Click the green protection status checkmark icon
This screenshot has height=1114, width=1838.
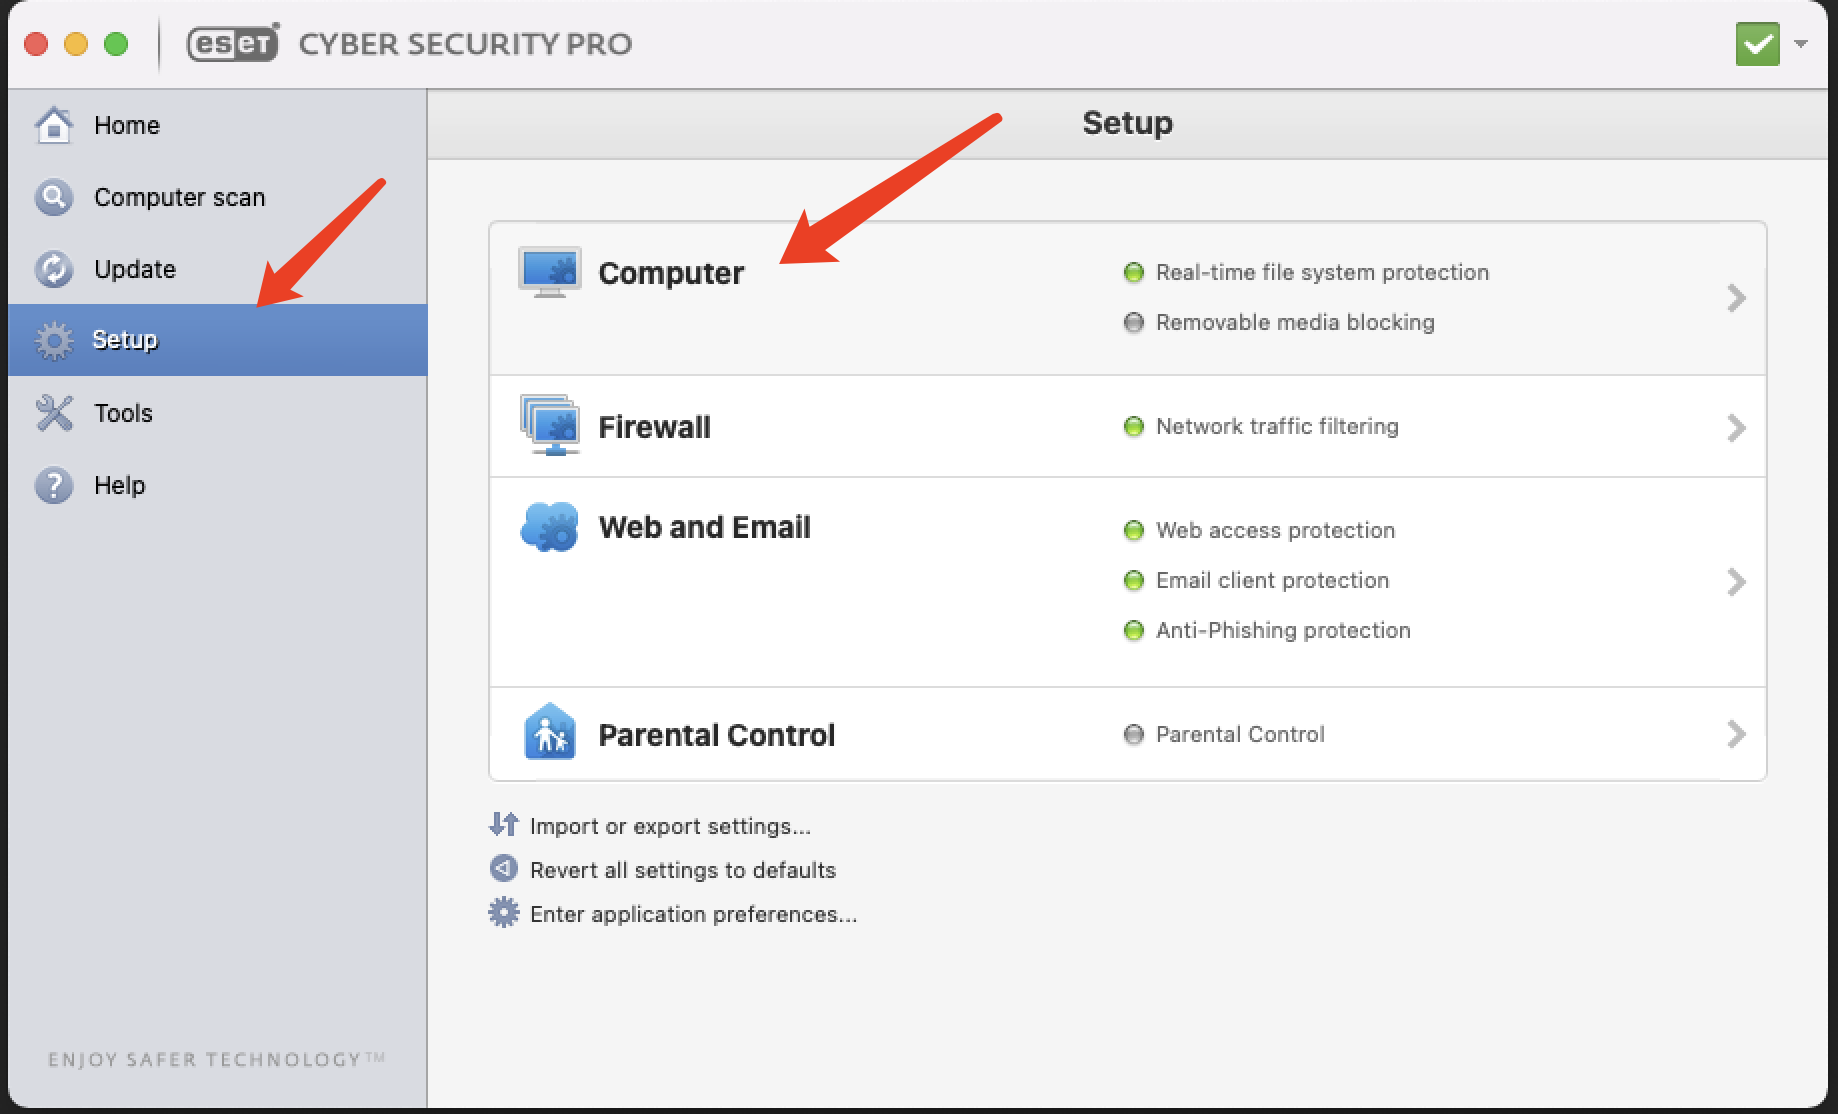(1757, 44)
